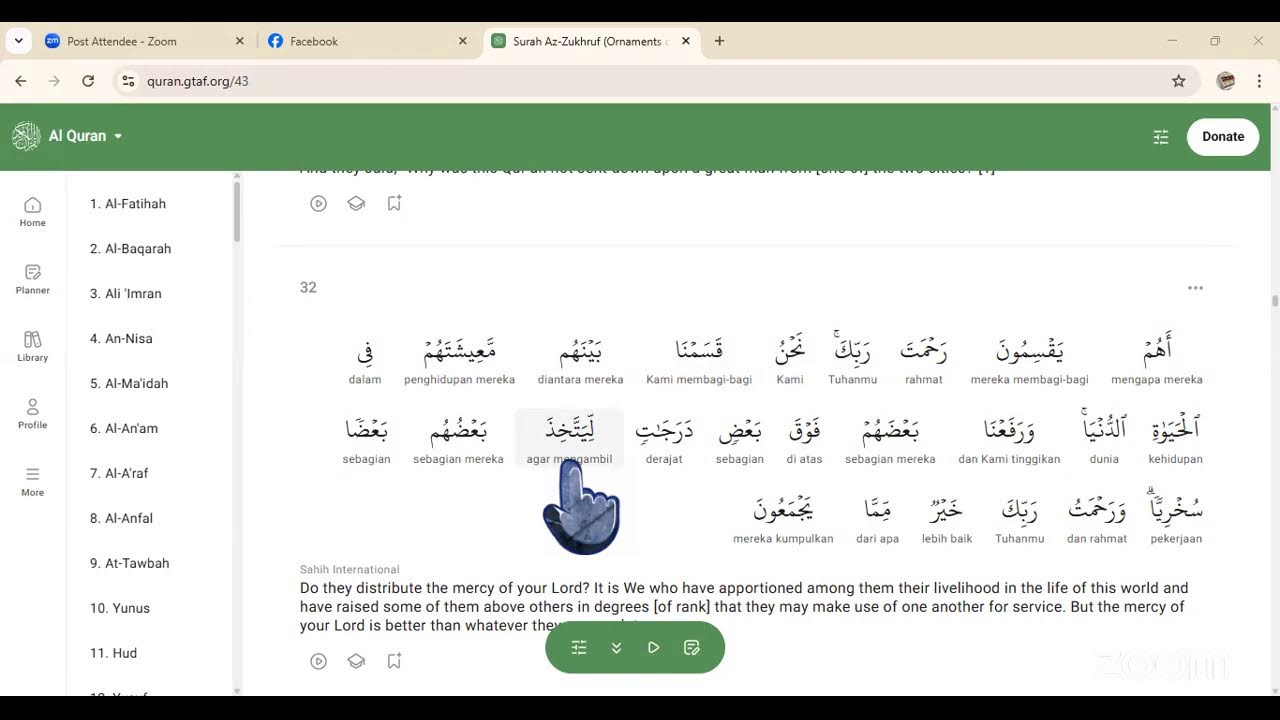Click Arabic word translated 'dan Kami tinggikan'

[x=1009, y=430]
